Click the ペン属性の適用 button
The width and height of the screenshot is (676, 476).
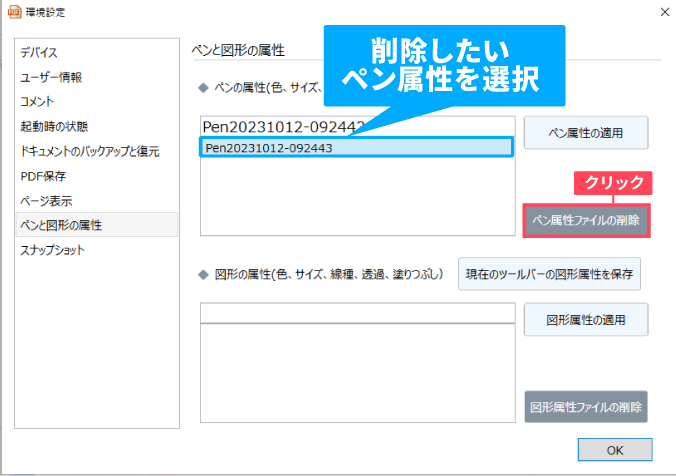(x=586, y=132)
